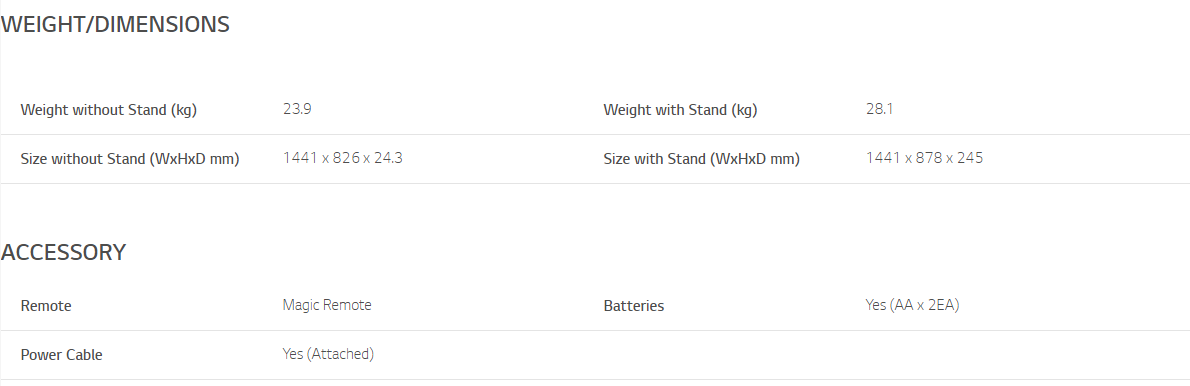Click the (kg) unit in Weight without Stand
The width and height of the screenshot is (1190, 386).
[184, 111]
